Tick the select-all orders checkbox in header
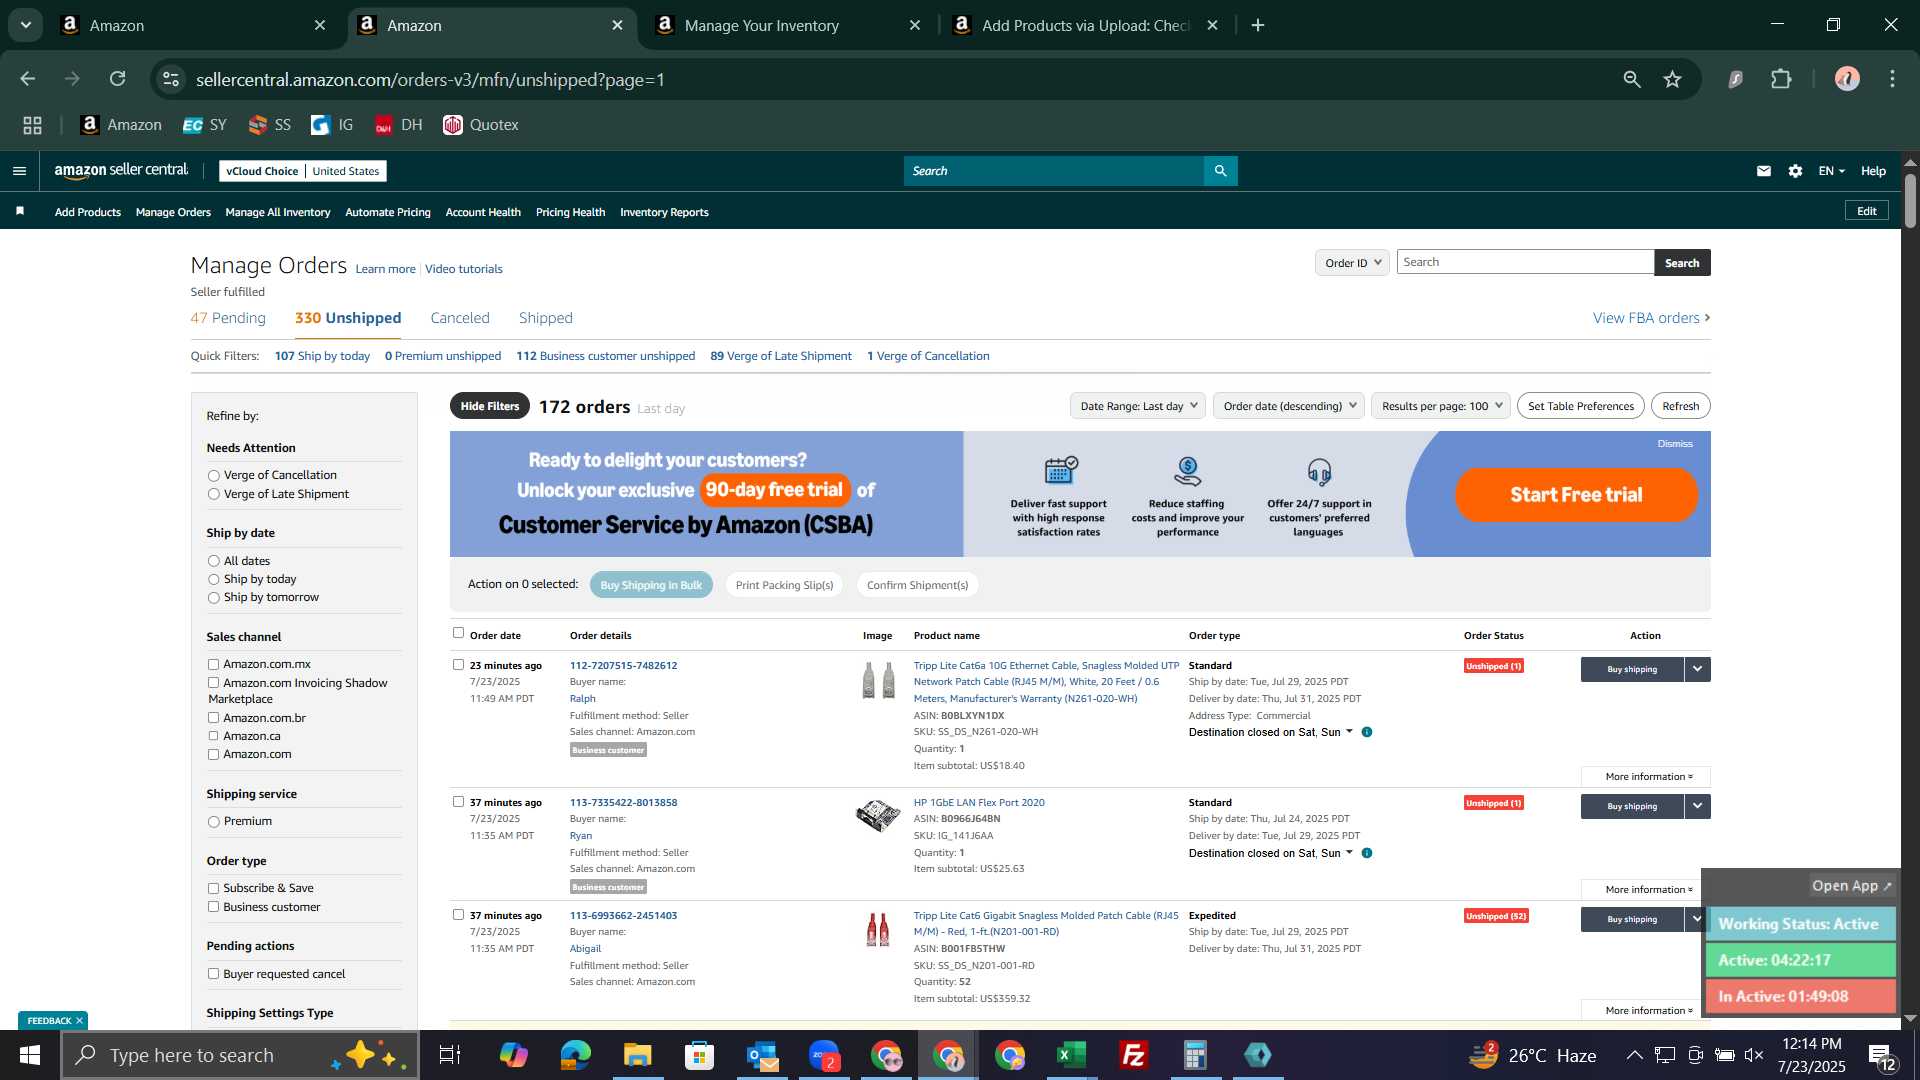The image size is (1920, 1080). [458, 633]
